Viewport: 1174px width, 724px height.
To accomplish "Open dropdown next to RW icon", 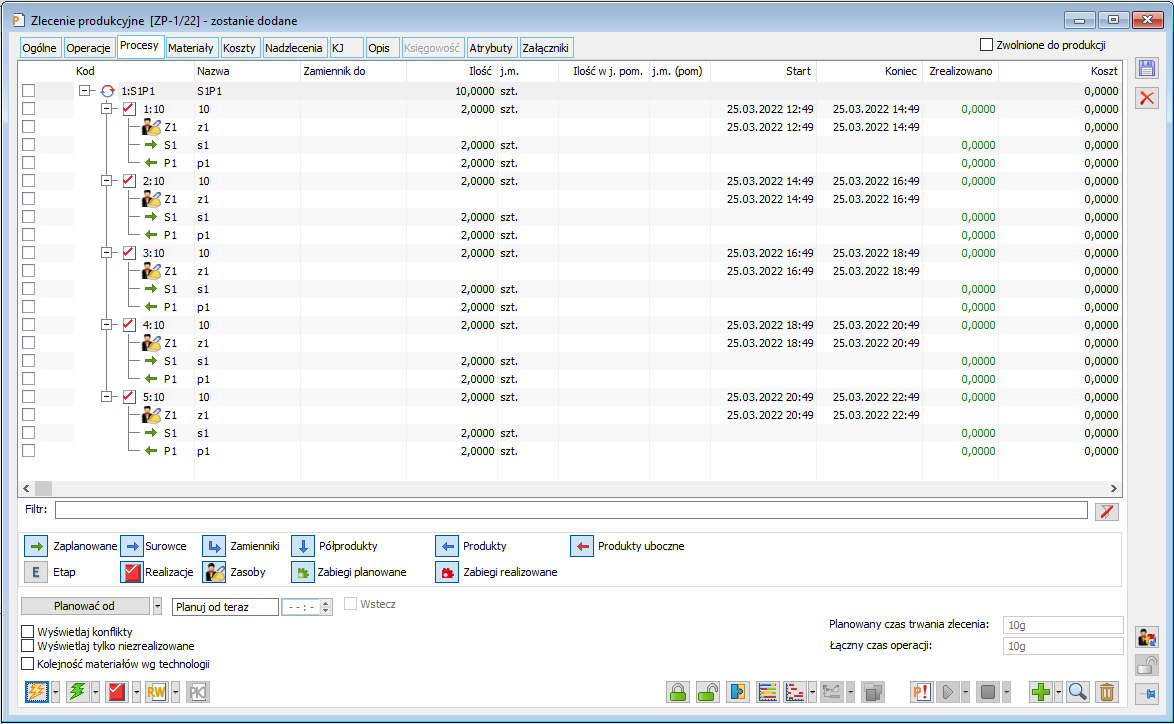I will click(x=175, y=692).
